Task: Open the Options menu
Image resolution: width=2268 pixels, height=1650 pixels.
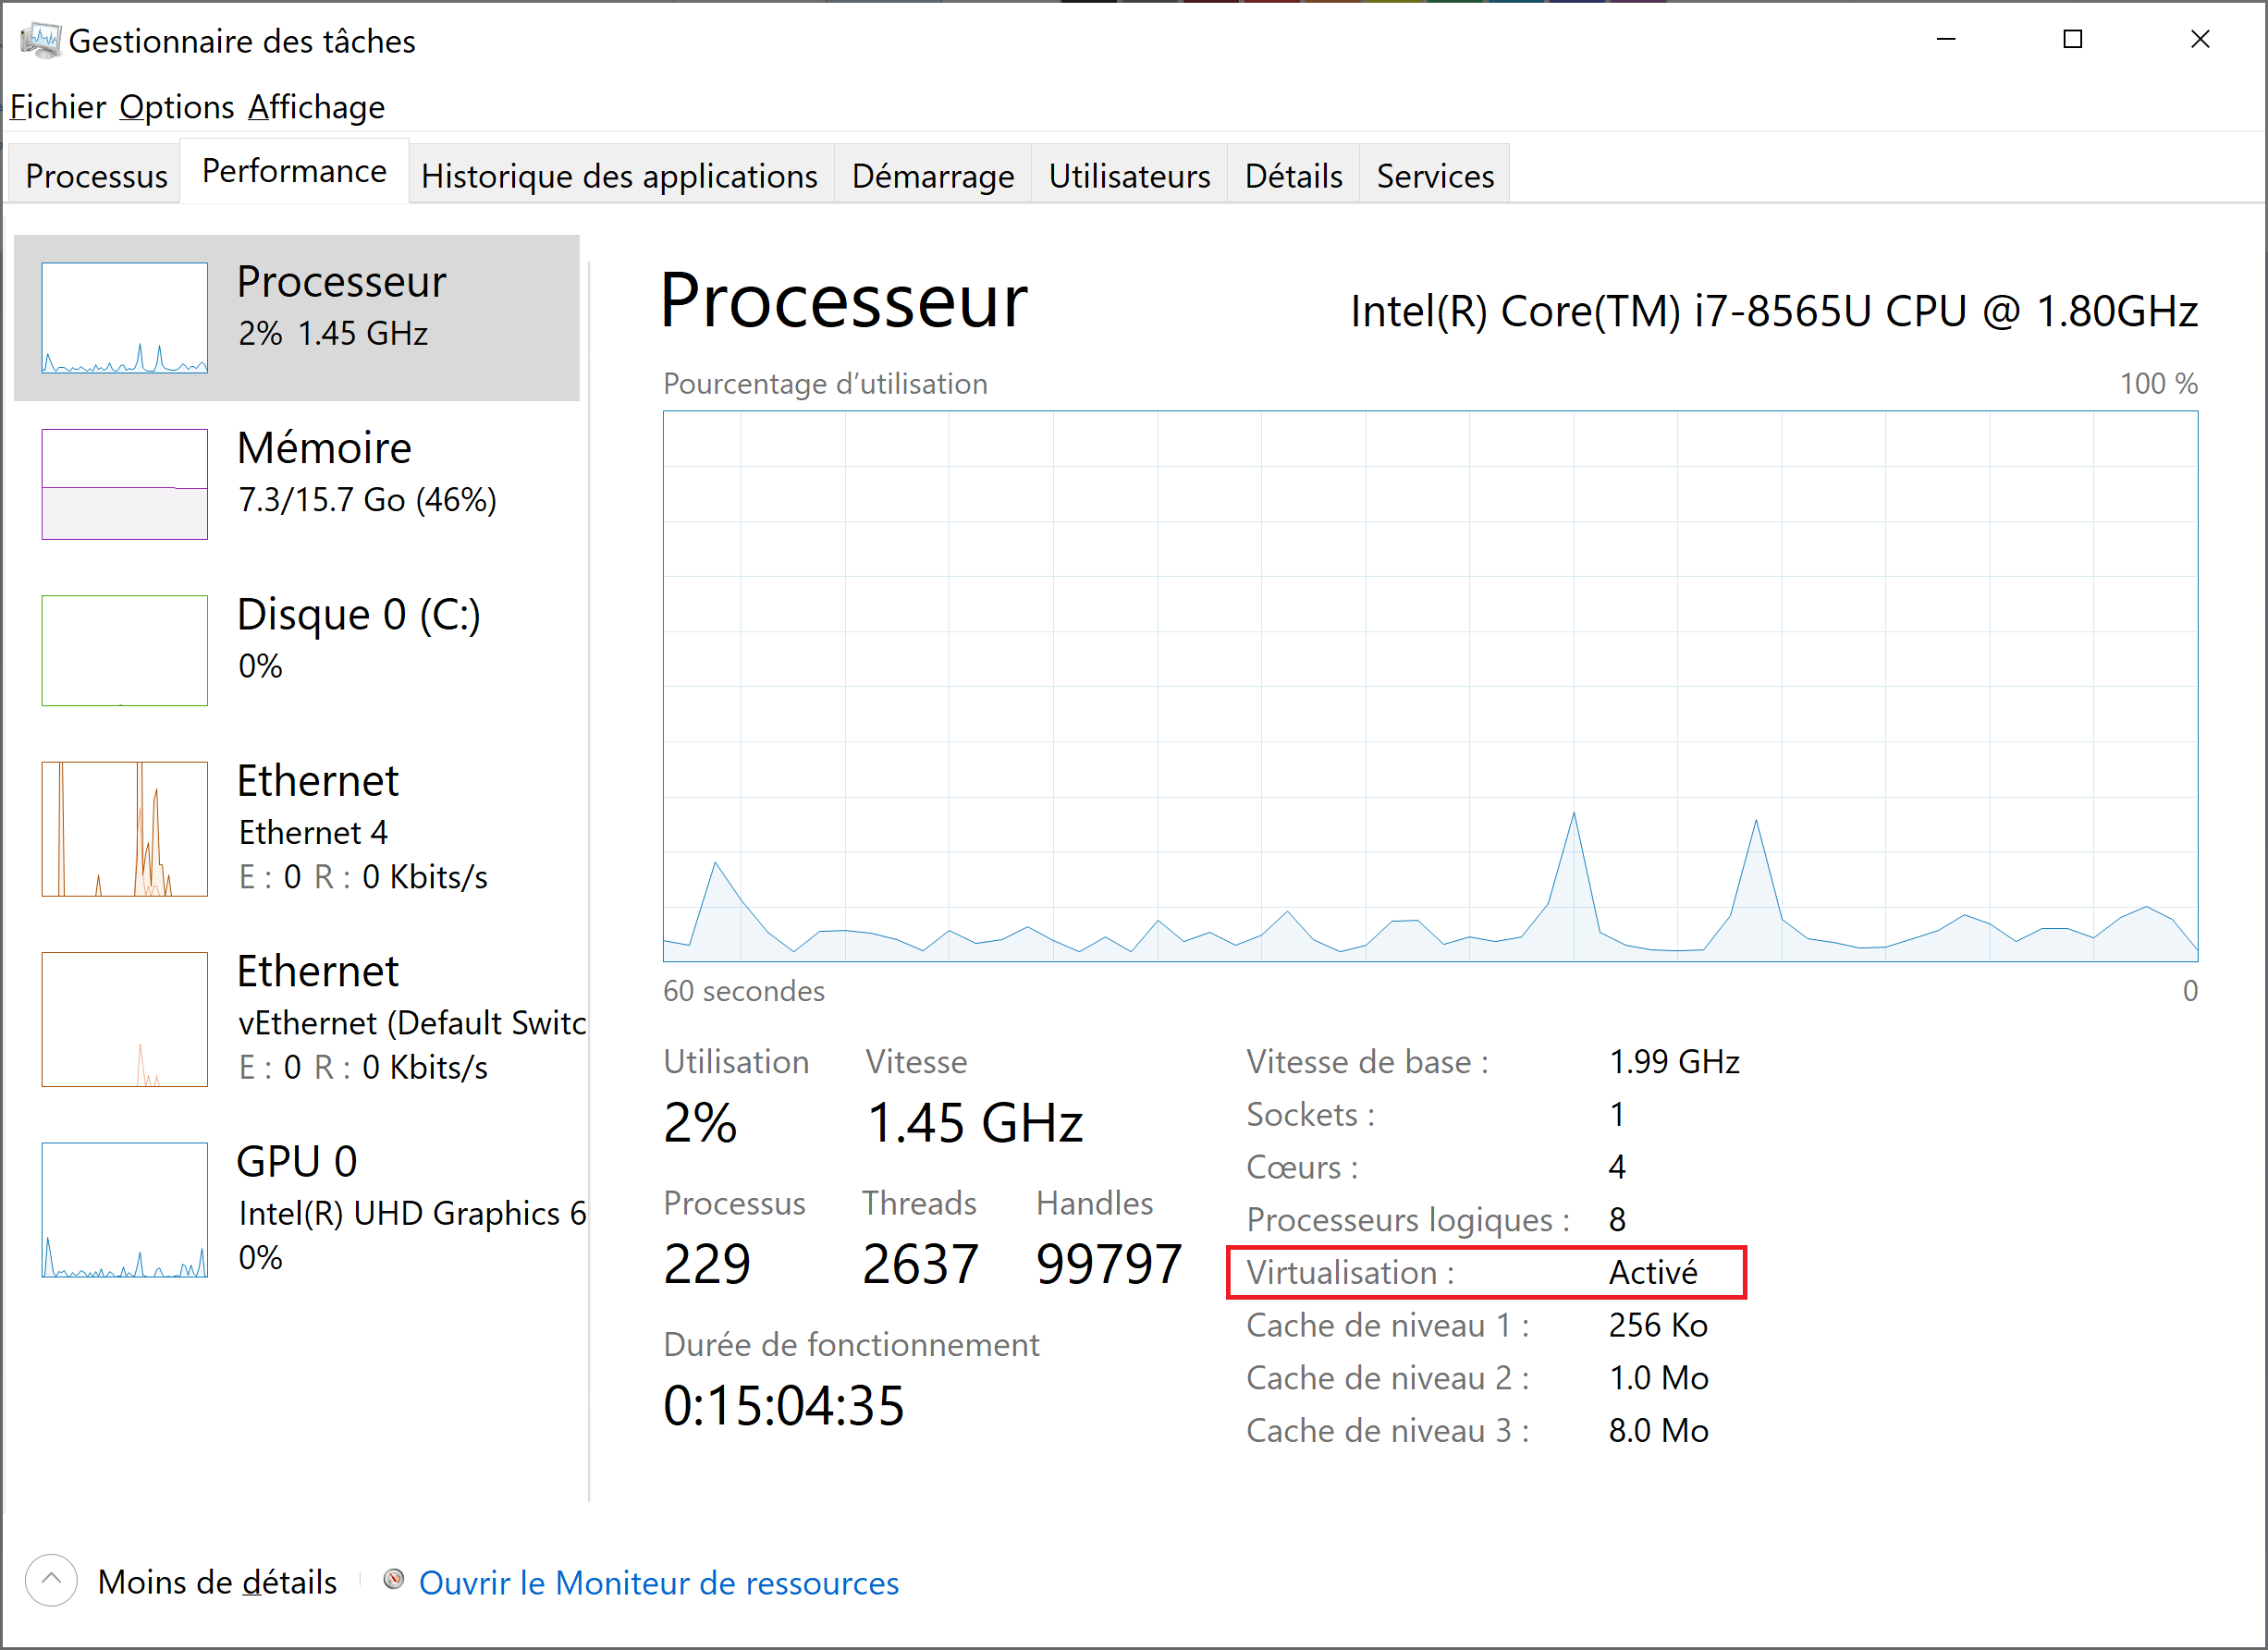Action: tap(177, 107)
